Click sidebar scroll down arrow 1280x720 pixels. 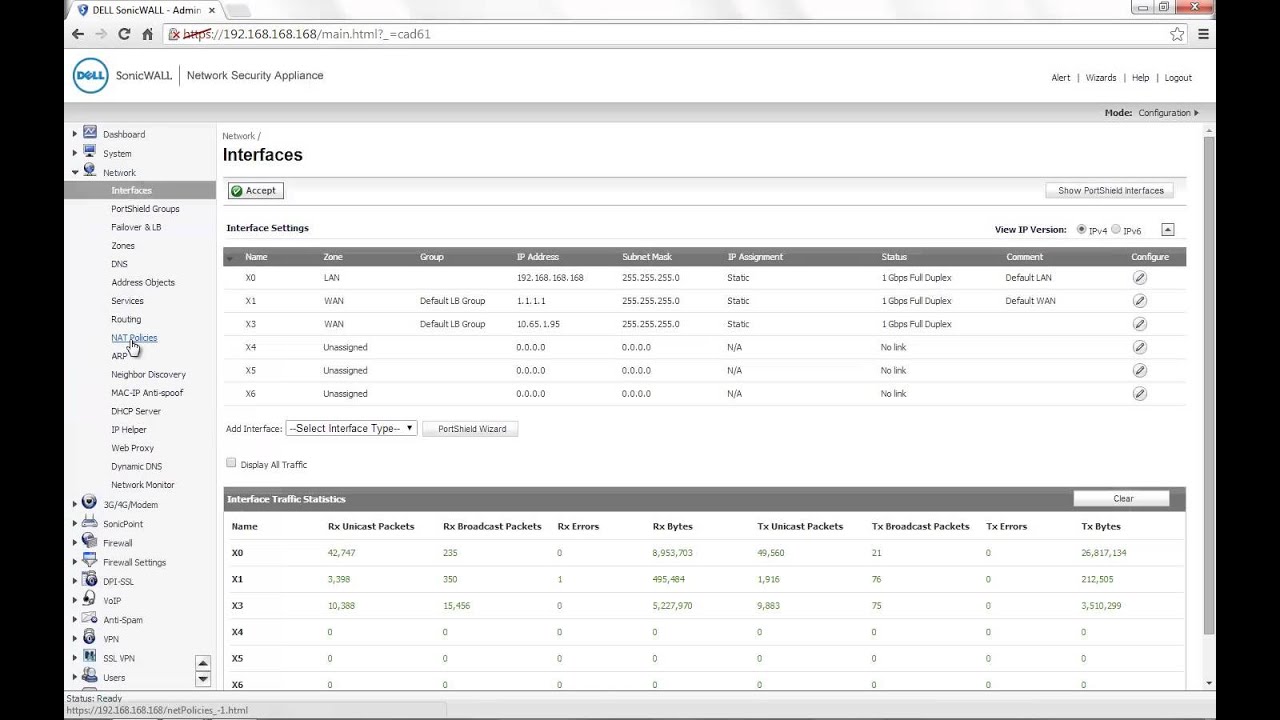click(203, 679)
